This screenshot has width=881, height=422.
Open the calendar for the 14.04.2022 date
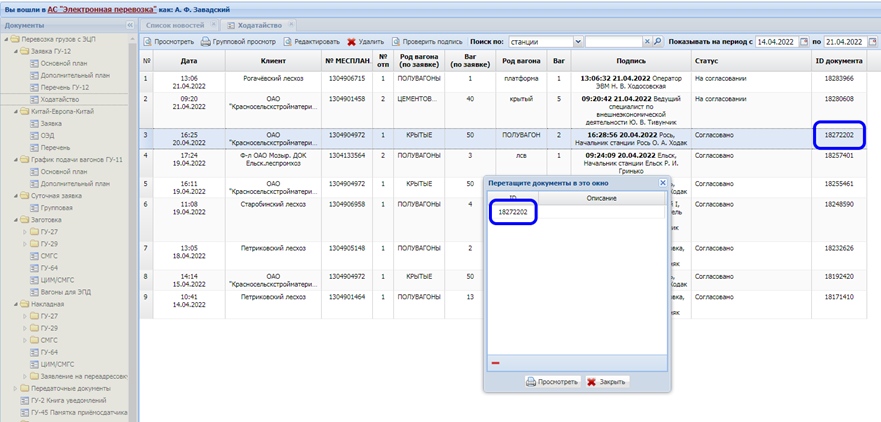click(803, 42)
